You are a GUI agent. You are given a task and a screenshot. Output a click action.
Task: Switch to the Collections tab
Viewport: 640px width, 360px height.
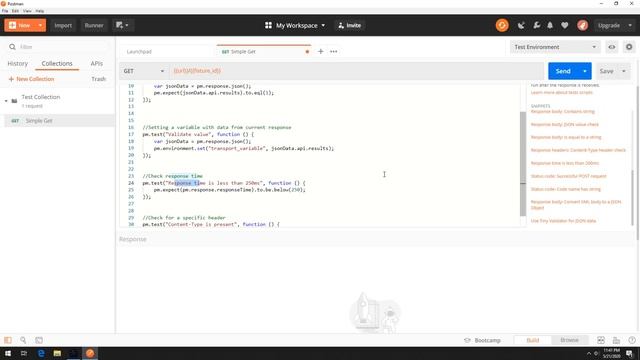pyautogui.click(x=57, y=64)
